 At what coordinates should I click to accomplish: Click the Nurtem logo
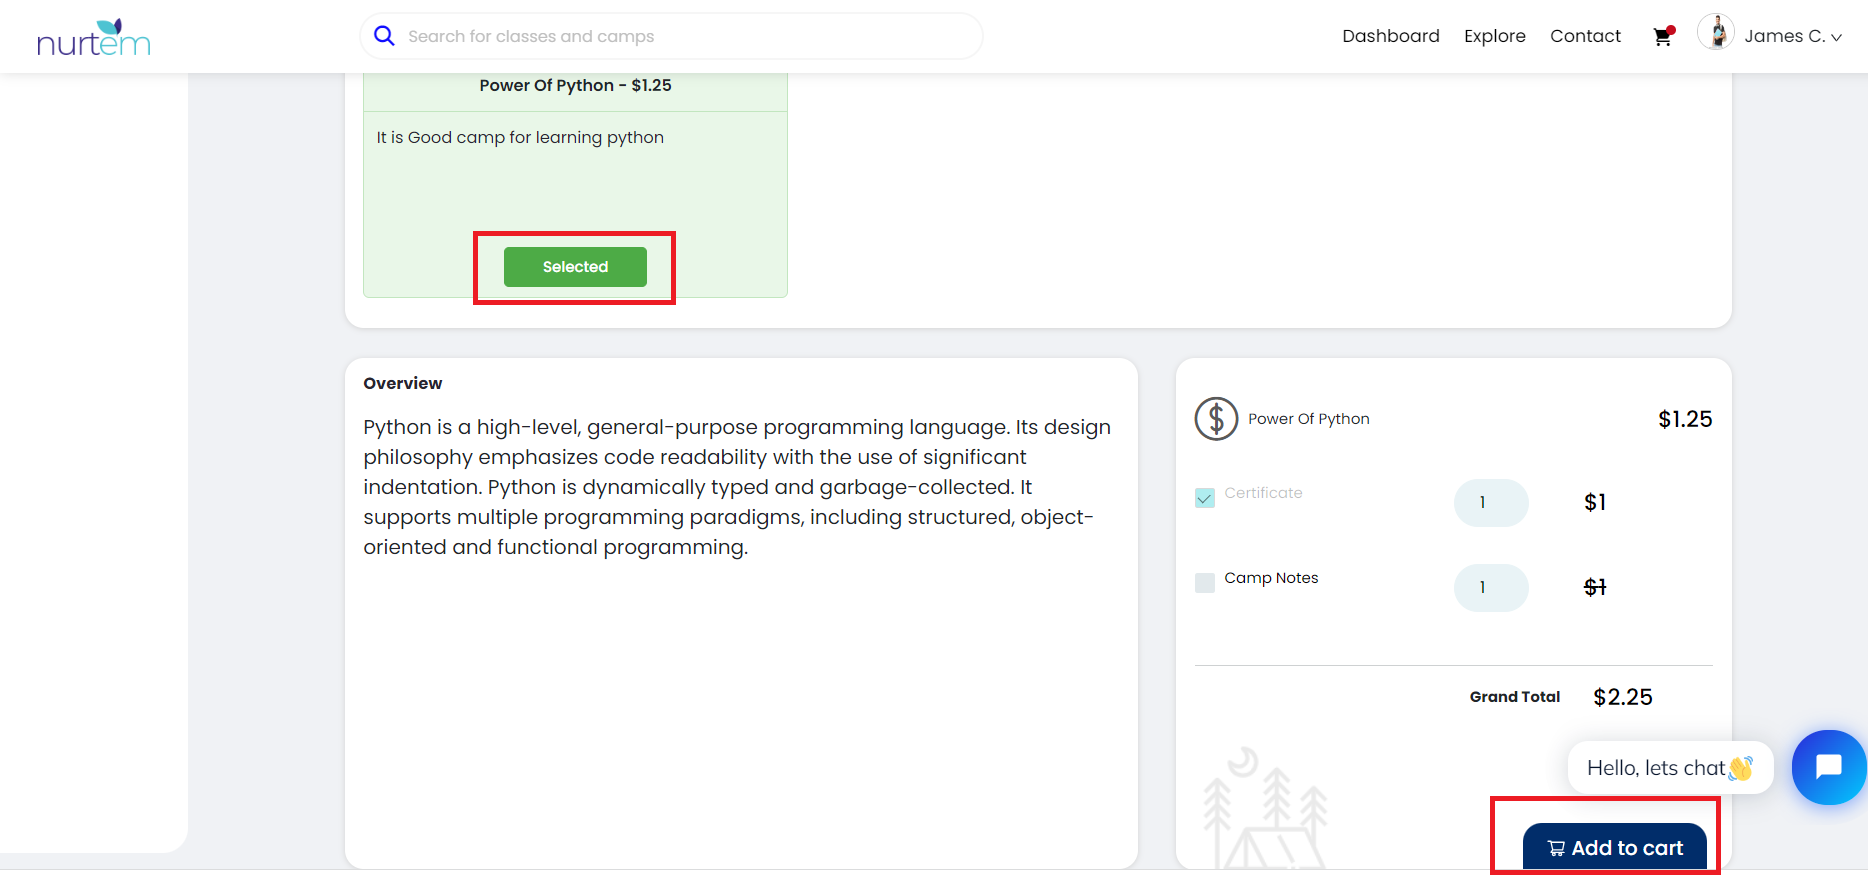pyautogui.click(x=93, y=38)
